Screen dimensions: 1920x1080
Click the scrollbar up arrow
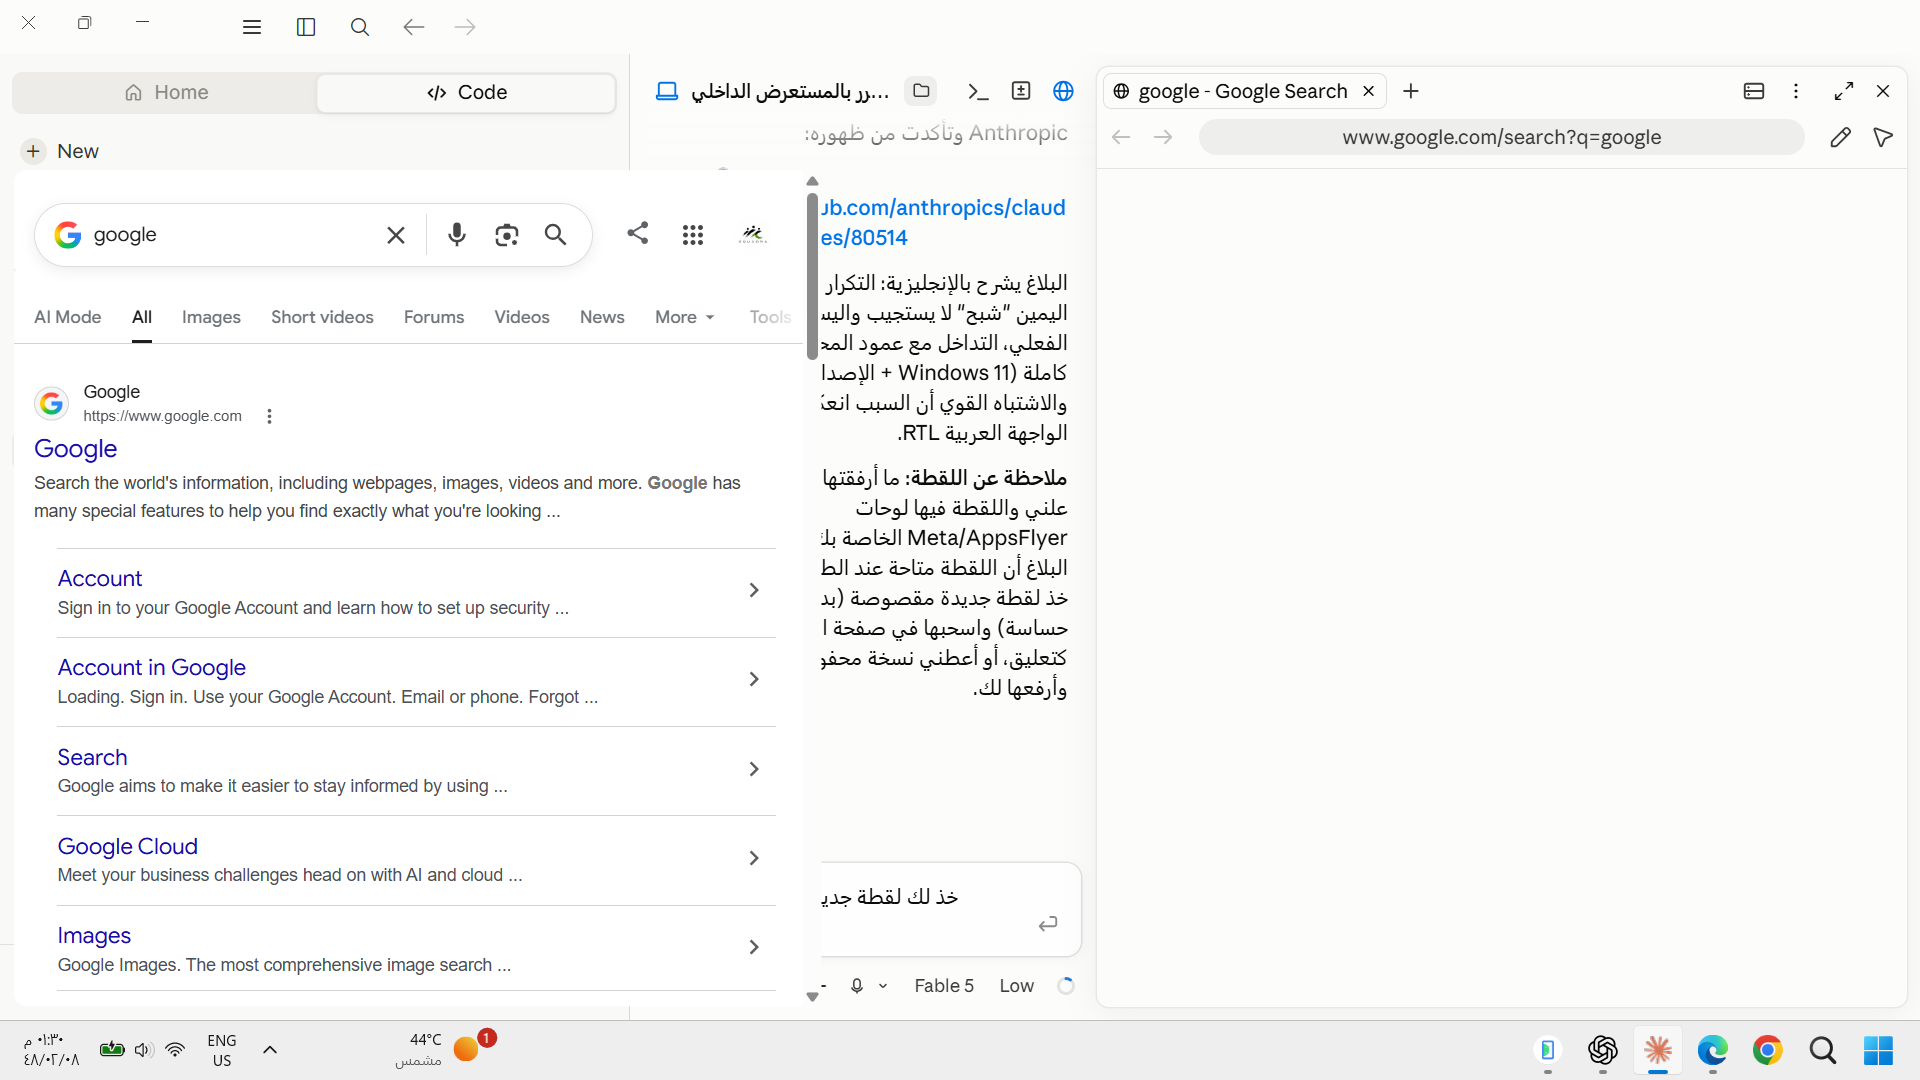(812, 181)
